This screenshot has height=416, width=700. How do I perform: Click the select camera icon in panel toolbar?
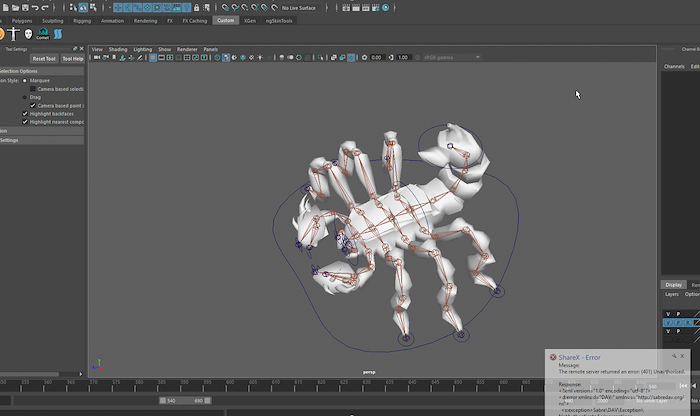tap(97, 57)
